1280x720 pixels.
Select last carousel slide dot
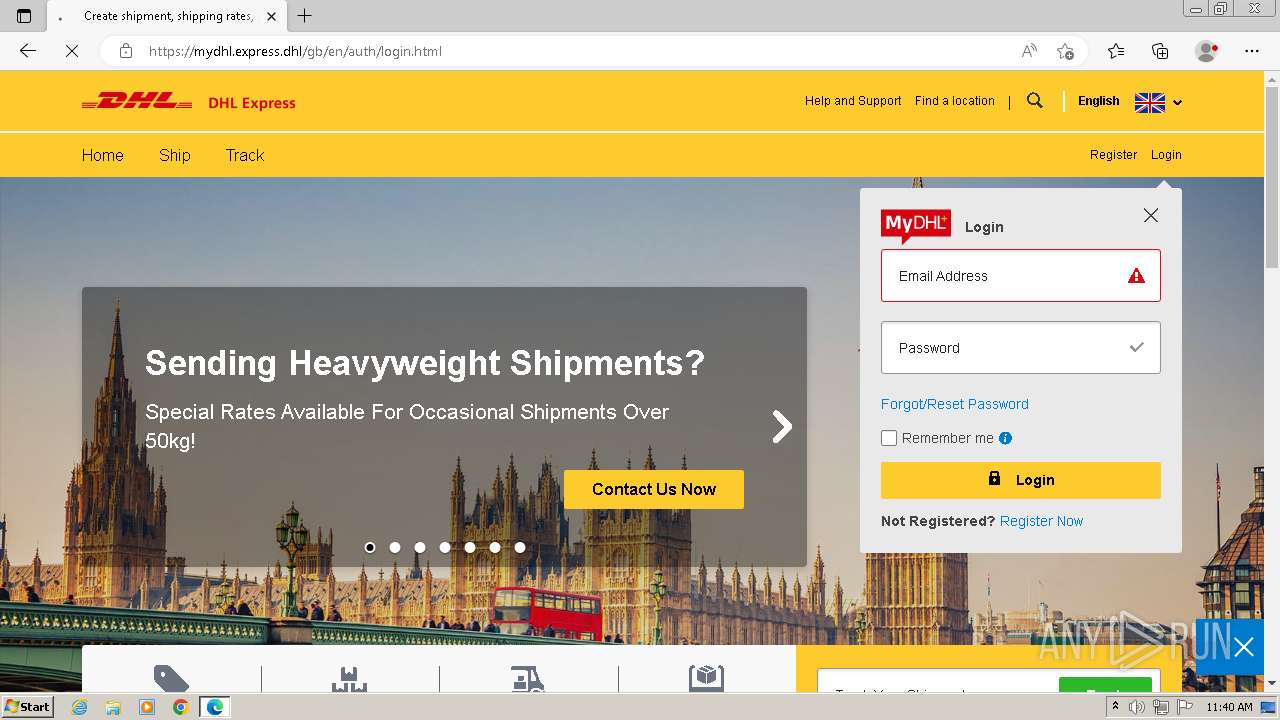click(x=520, y=547)
